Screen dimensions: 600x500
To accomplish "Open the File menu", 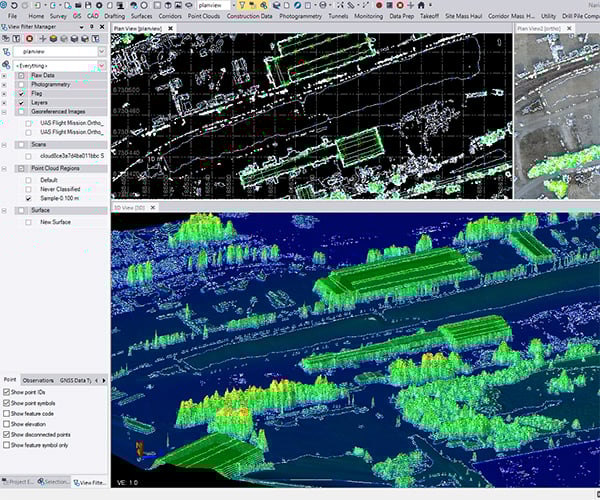I will click(x=13, y=16).
